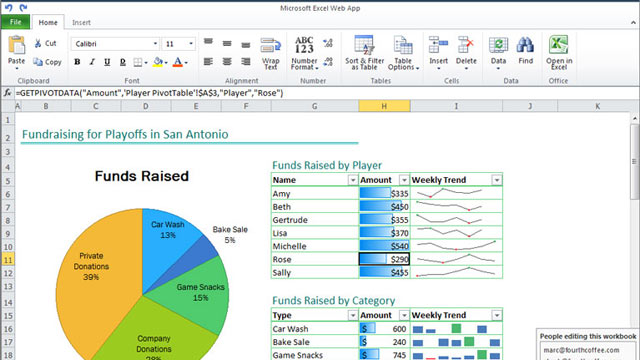Center the text horizontally
The width and height of the screenshot is (640, 360).
click(227, 62)
